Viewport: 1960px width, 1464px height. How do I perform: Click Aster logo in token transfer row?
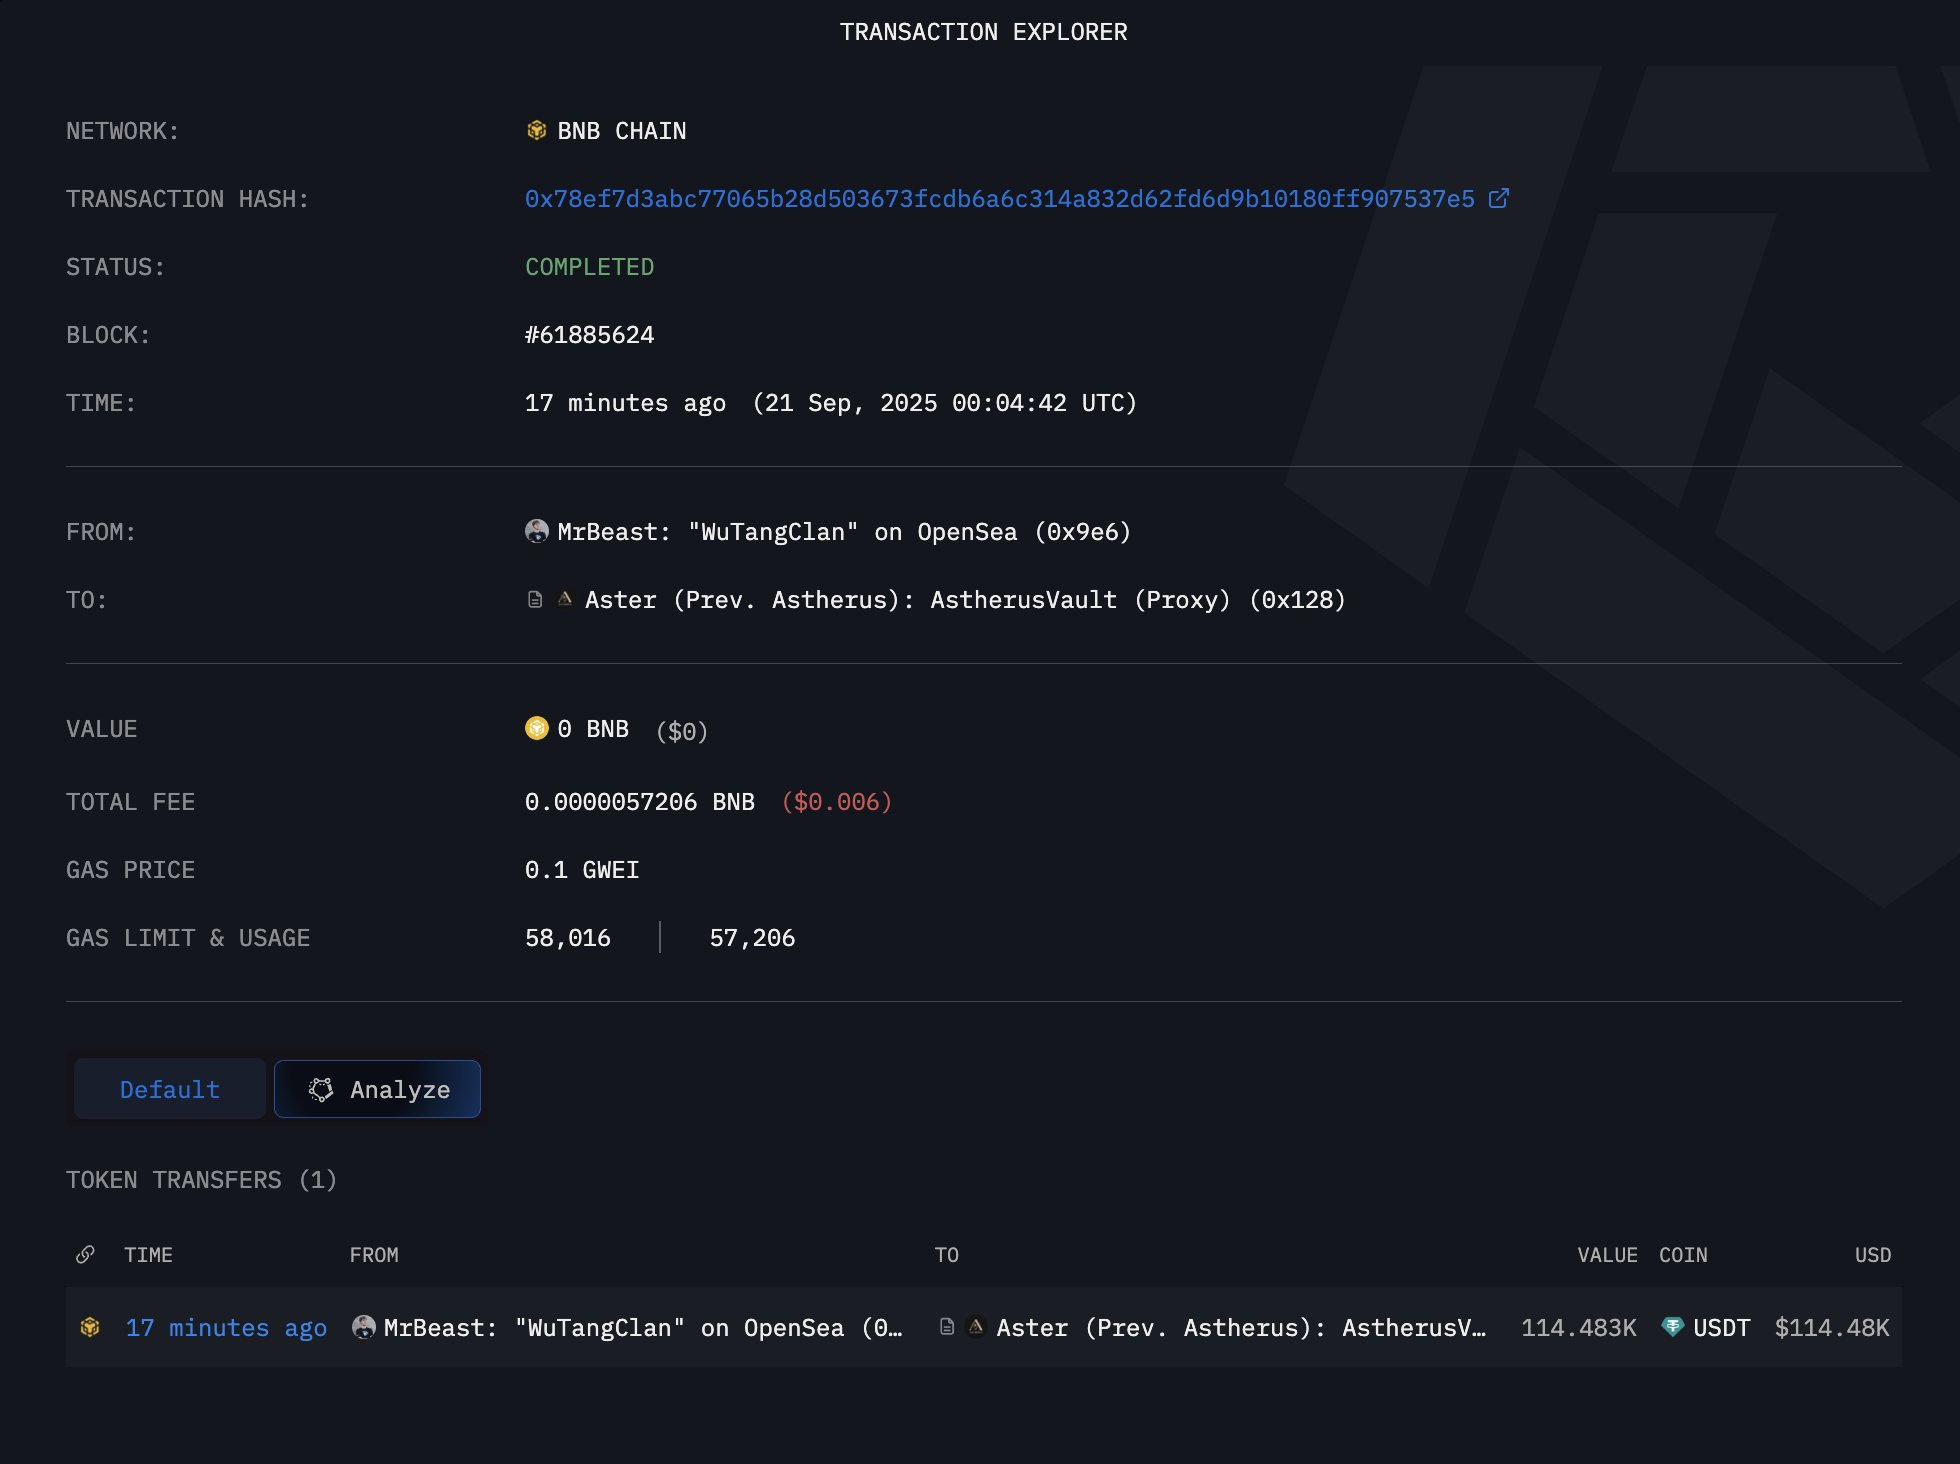tap(976, 1327)
